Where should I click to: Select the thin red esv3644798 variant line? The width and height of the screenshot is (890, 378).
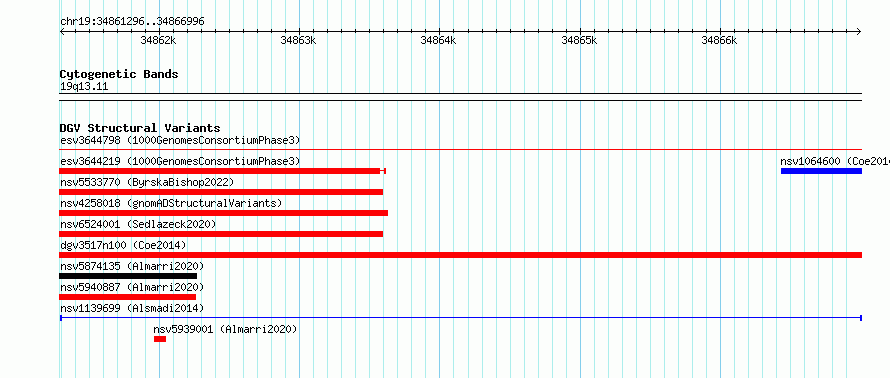[x=460, y=150]
